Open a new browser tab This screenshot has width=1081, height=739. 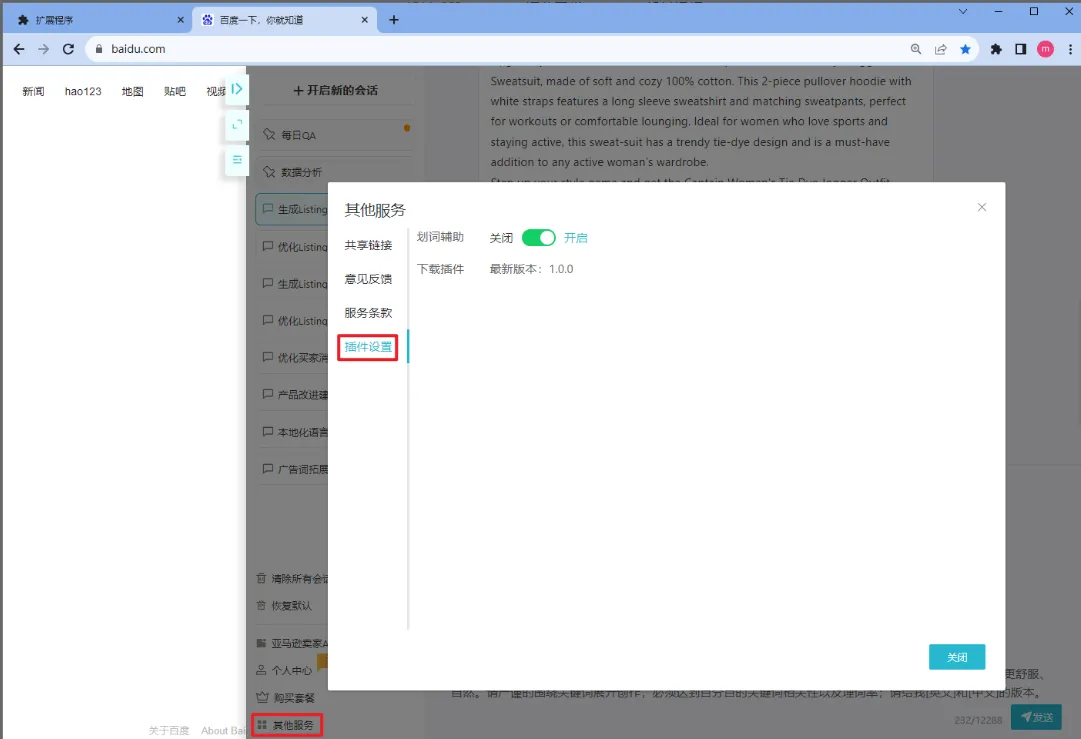pyautogui.click(x=394, y=20)
